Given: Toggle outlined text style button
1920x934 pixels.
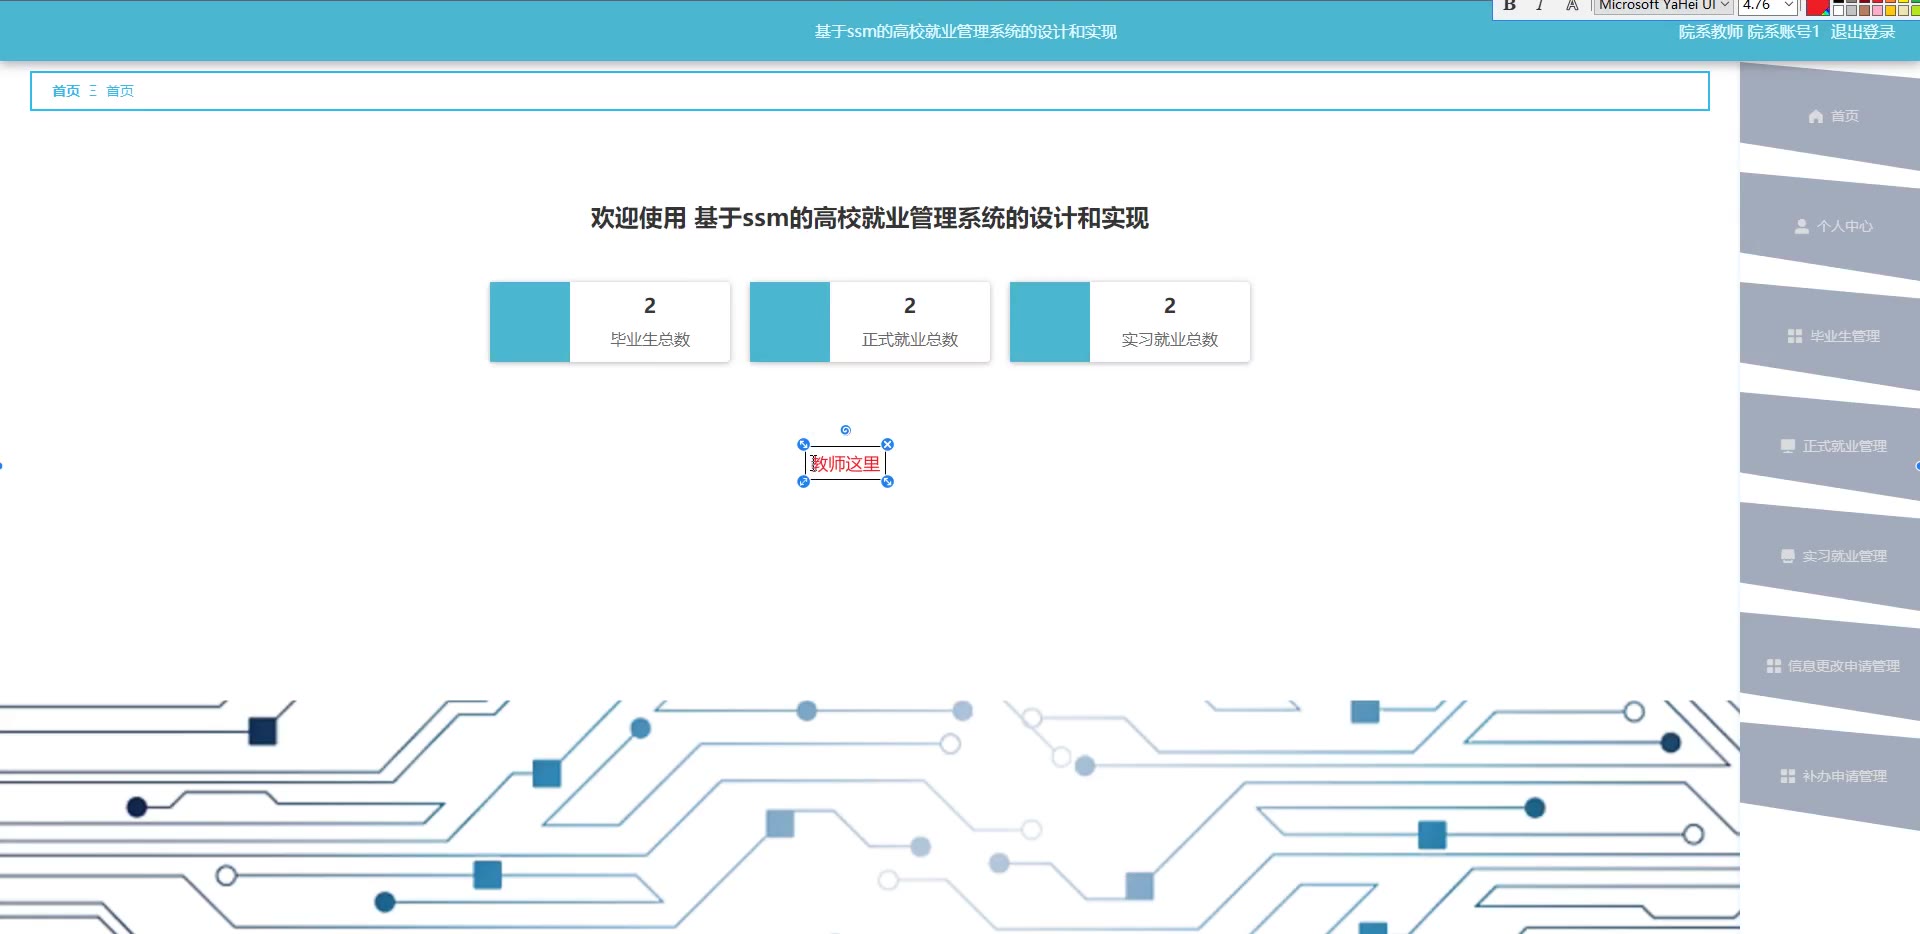Looking at the screenshot, I should click(x=1572, y=5).
